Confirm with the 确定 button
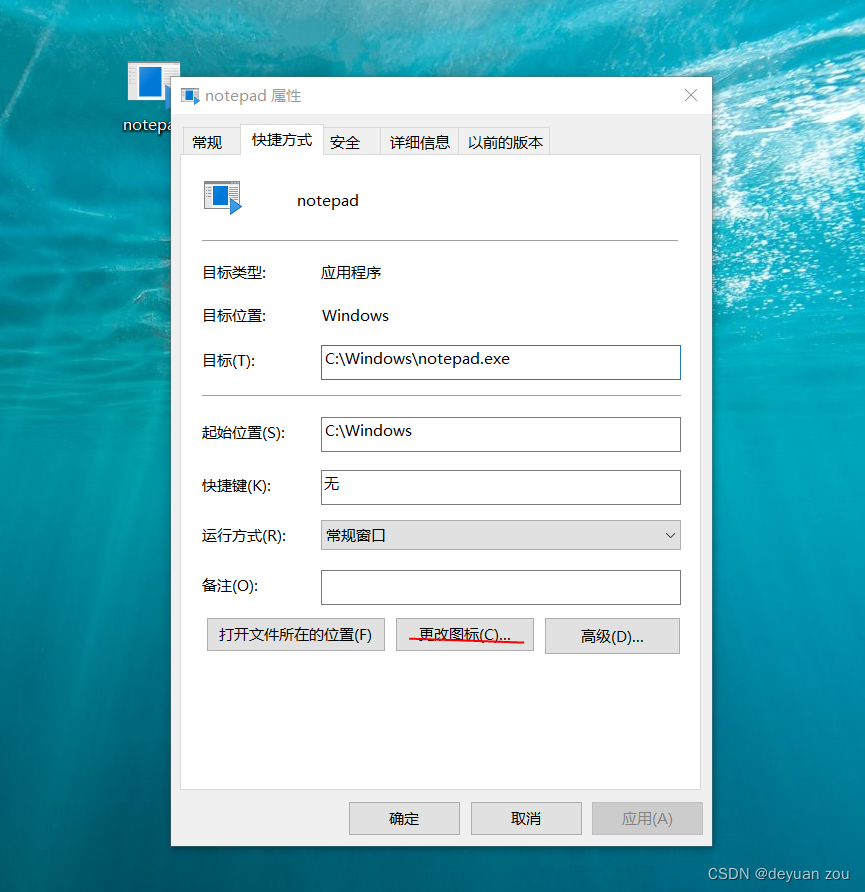The height and width of the screenshot is (892, 865). (404, 819)
